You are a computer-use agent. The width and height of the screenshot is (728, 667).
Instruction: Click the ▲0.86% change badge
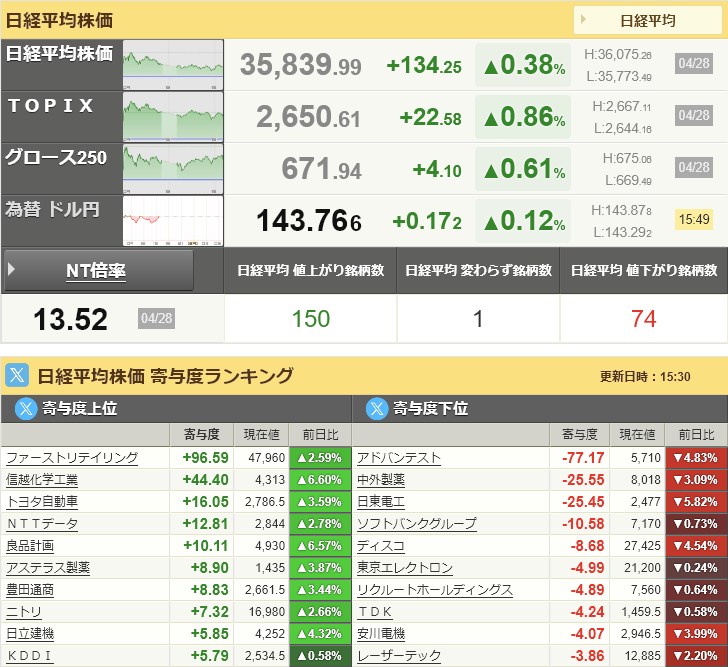(523, 117)
